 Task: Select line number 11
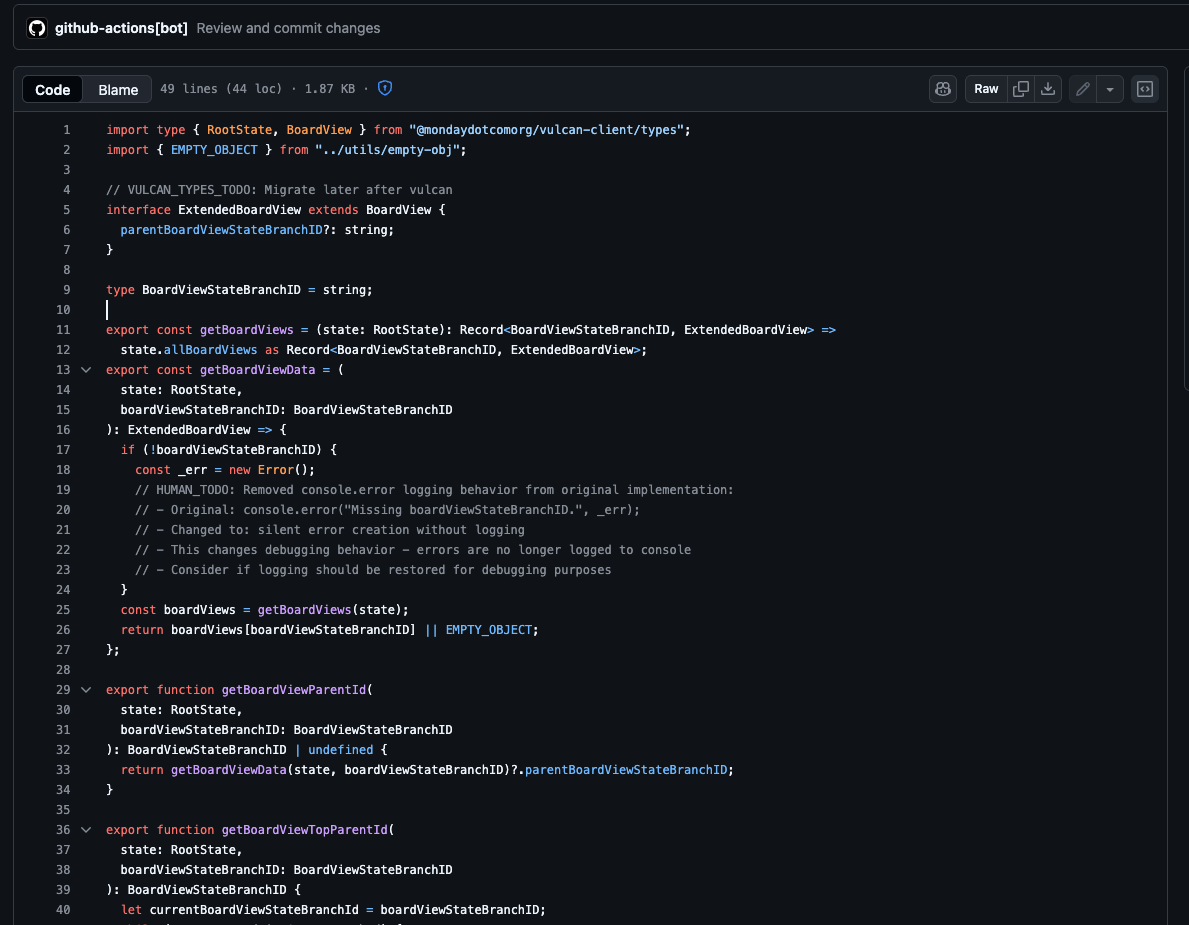pyautogui.click(x=63, y=330)
